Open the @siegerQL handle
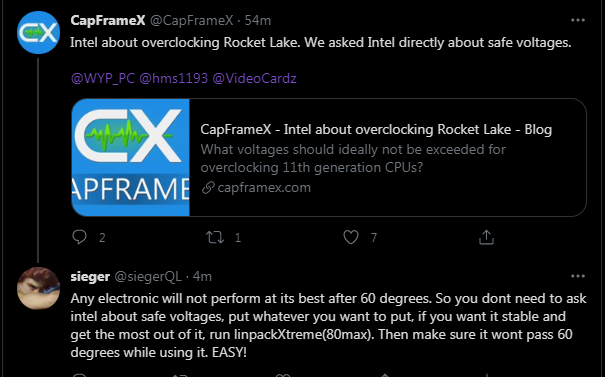 tap(148, 276)
